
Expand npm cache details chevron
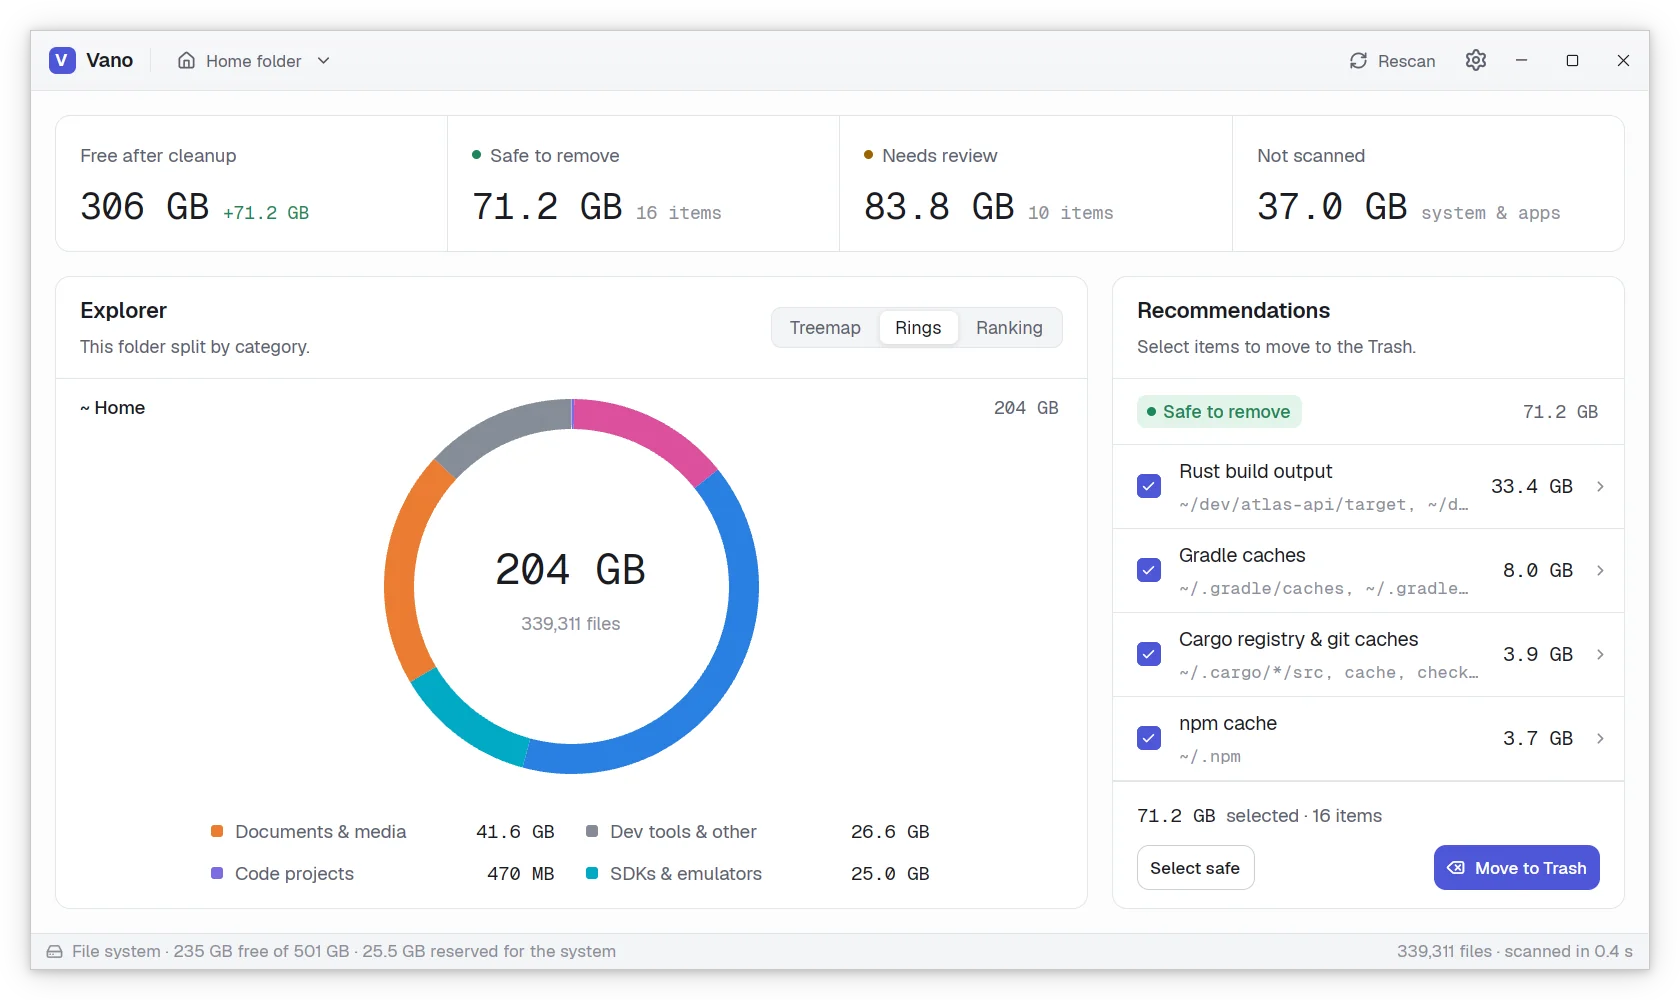coord(1600,738)
